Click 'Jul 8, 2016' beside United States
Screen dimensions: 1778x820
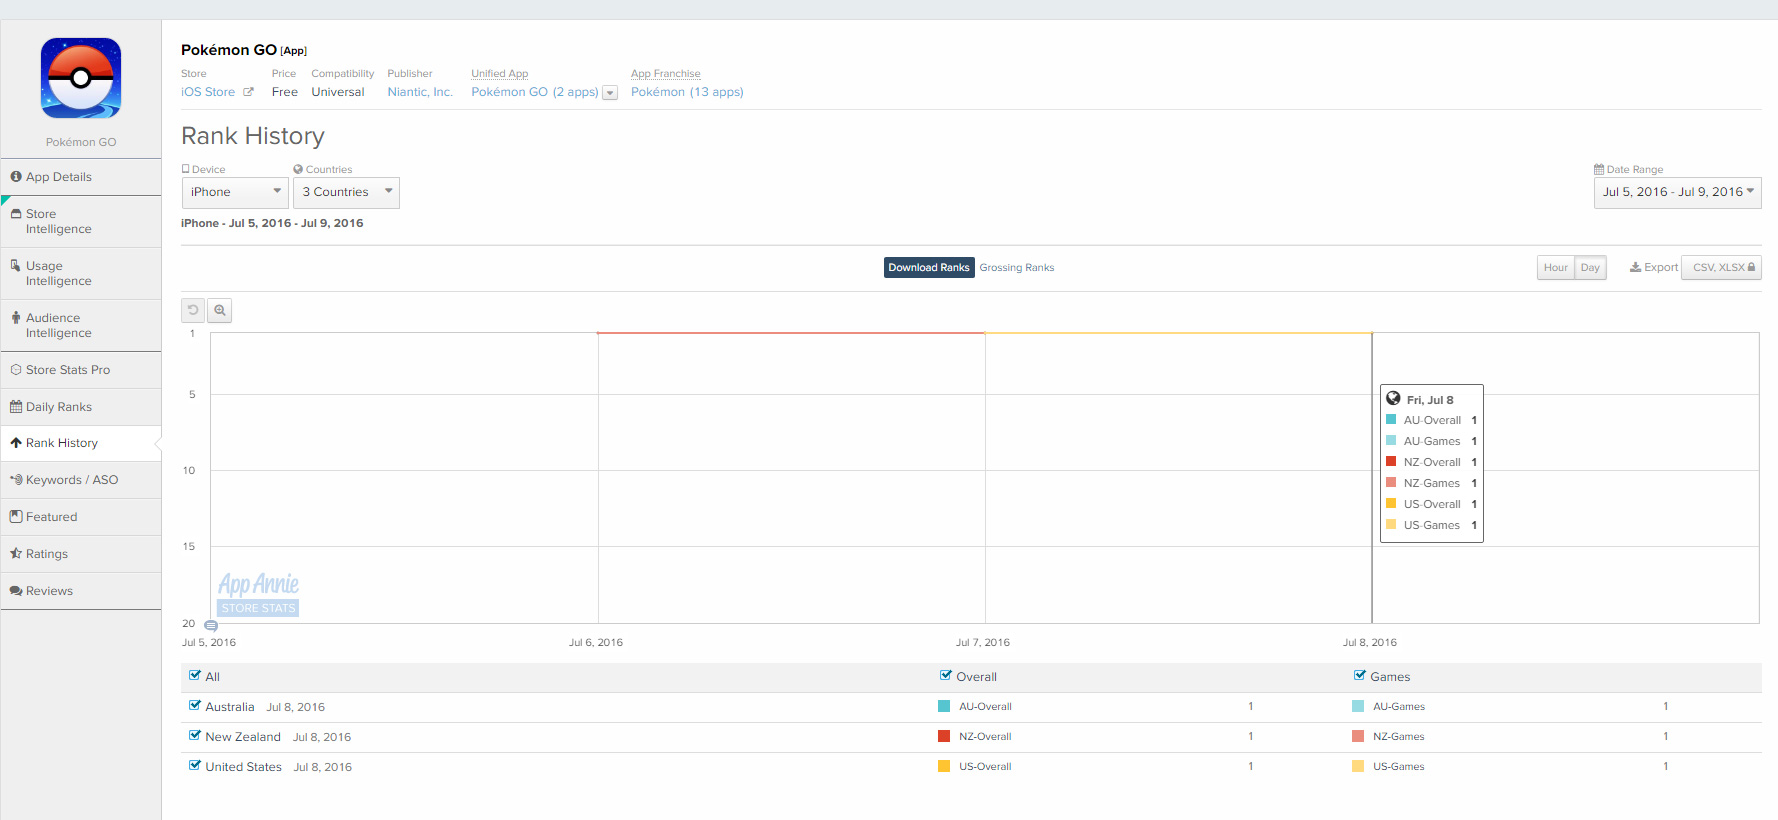(322, 767)
